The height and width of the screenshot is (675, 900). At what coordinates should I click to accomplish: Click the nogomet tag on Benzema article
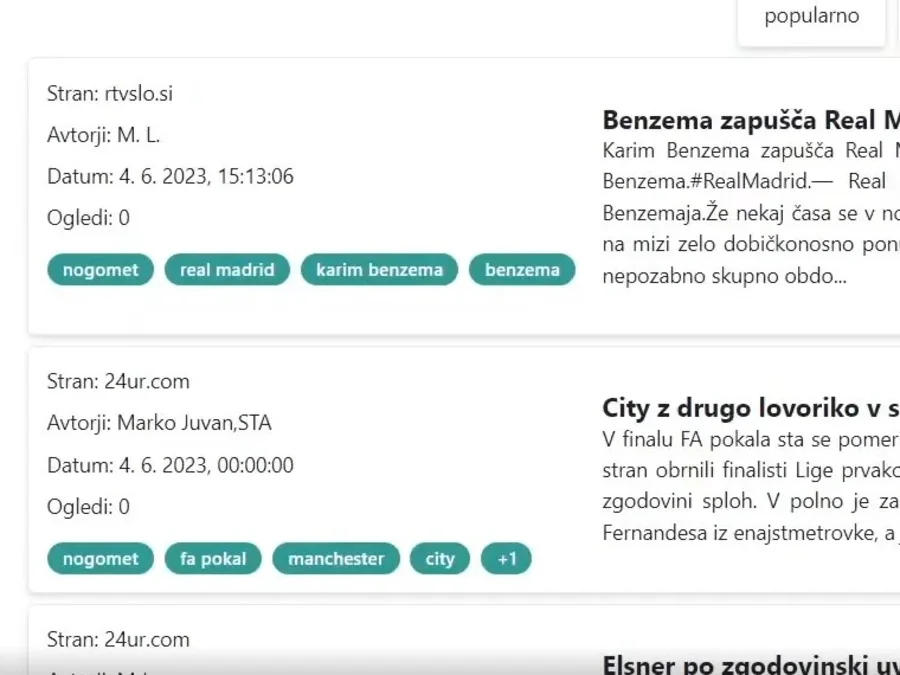coord(100,270)
